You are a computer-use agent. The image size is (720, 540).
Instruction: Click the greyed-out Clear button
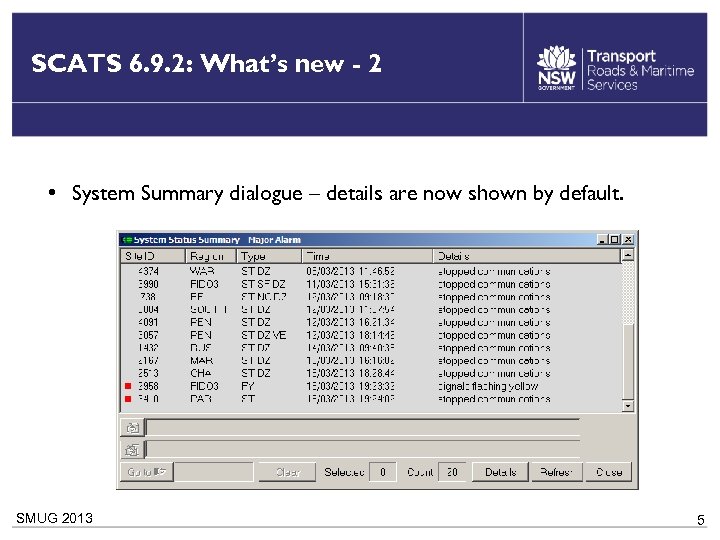pyautogui.click(x=287, y=472)
